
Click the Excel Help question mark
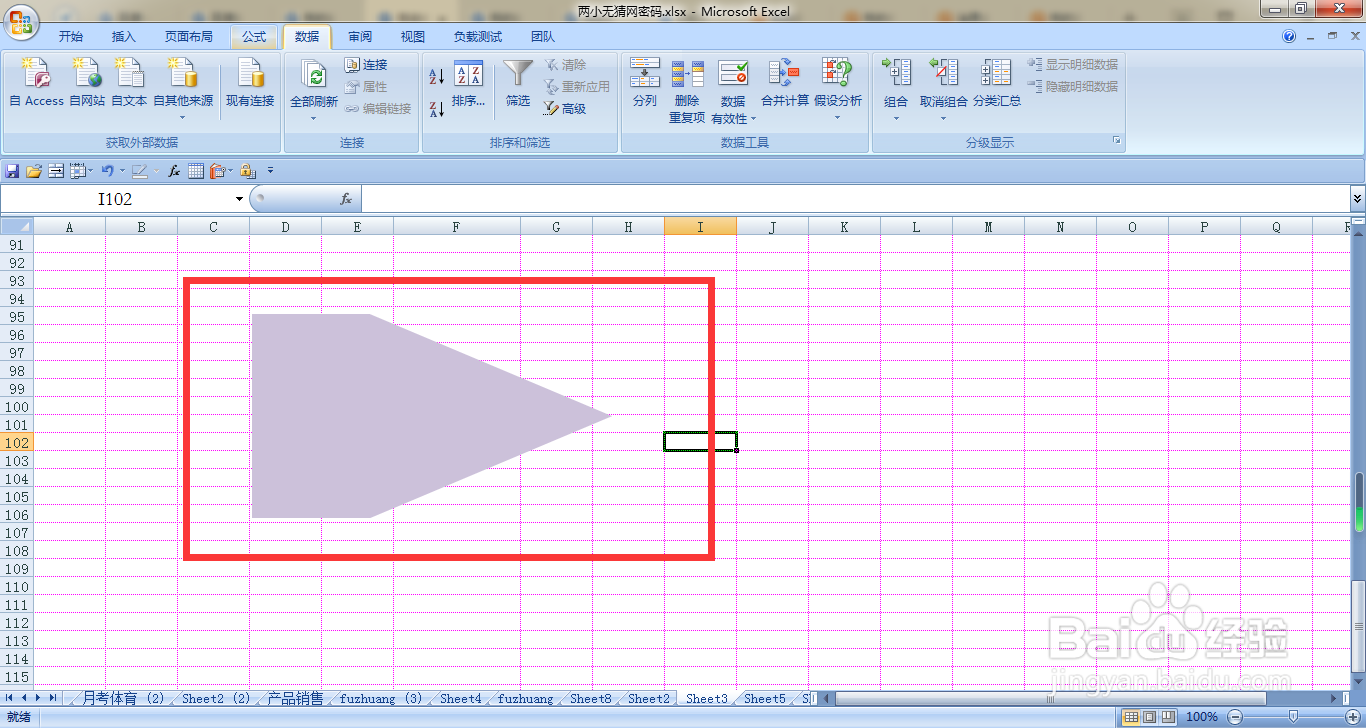pos(1289,37)
